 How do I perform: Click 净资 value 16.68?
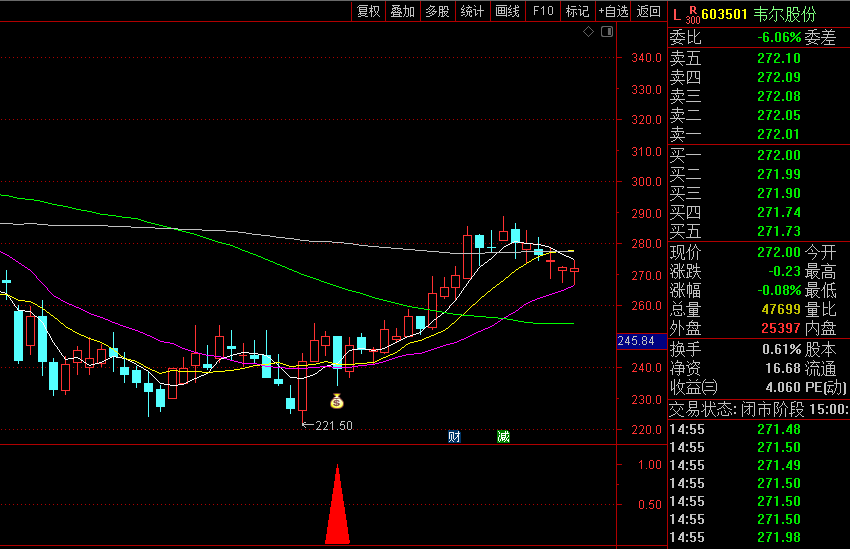(x=783, y=368)
